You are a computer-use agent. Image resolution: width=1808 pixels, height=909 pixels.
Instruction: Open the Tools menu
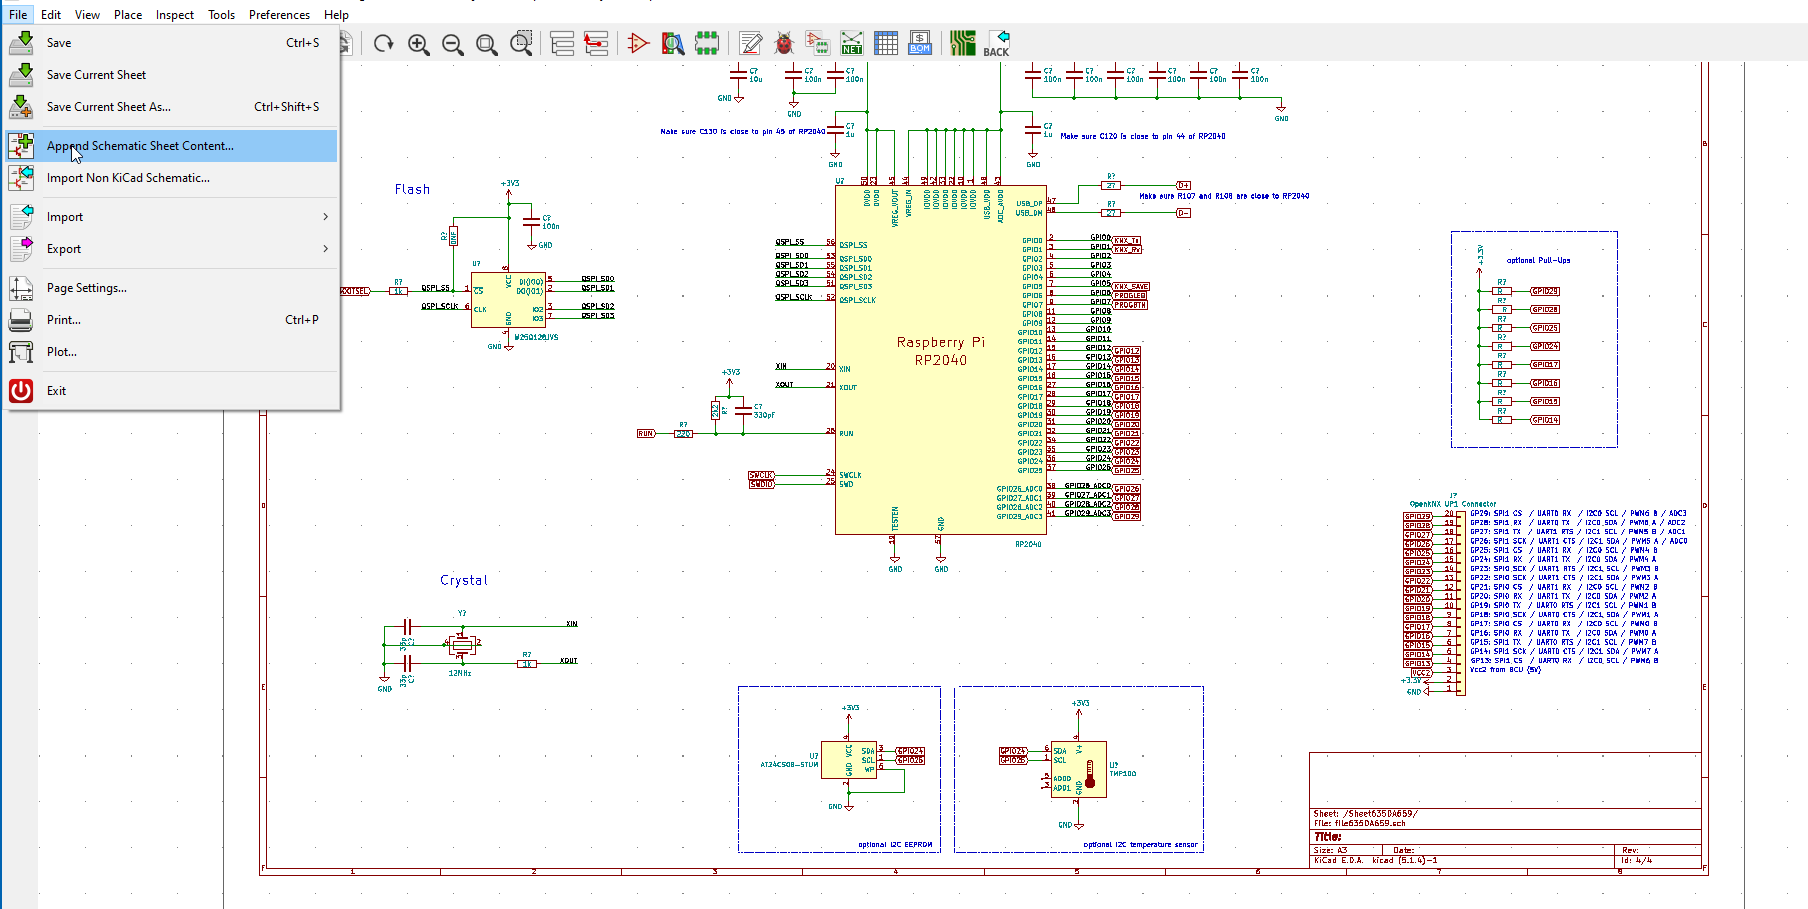(222, 14)
